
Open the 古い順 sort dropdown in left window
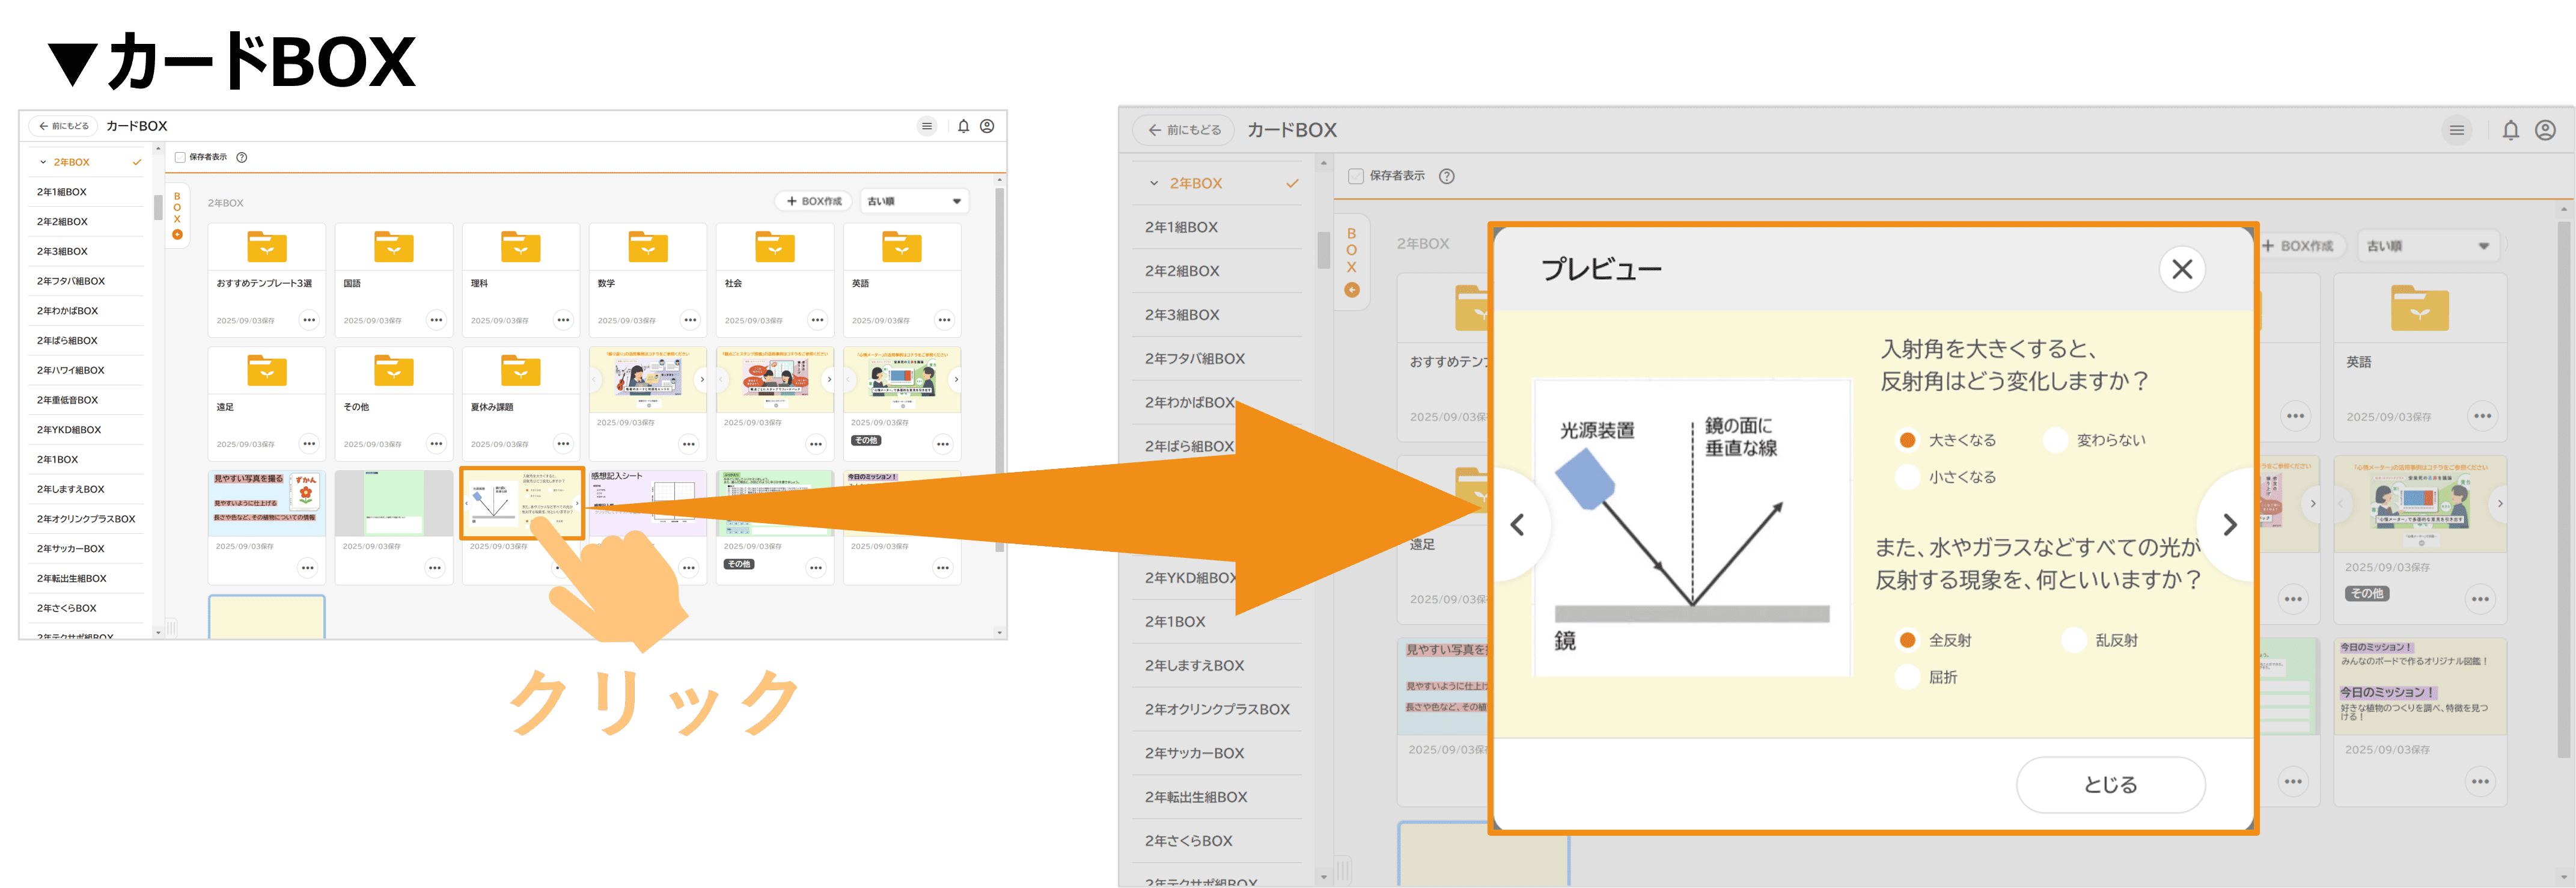coord(914,201)
